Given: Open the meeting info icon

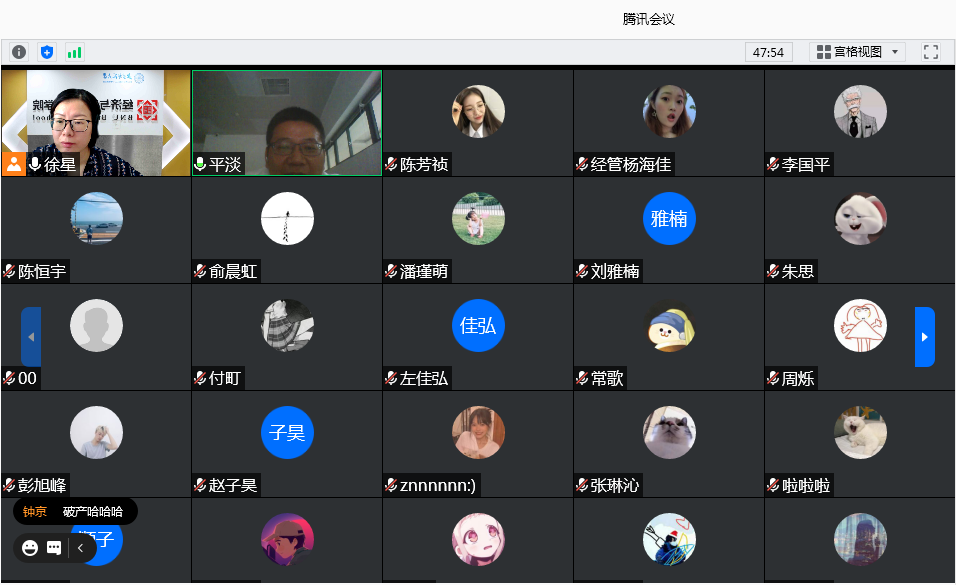Looking at the screenshot, I should coord(18,51).
